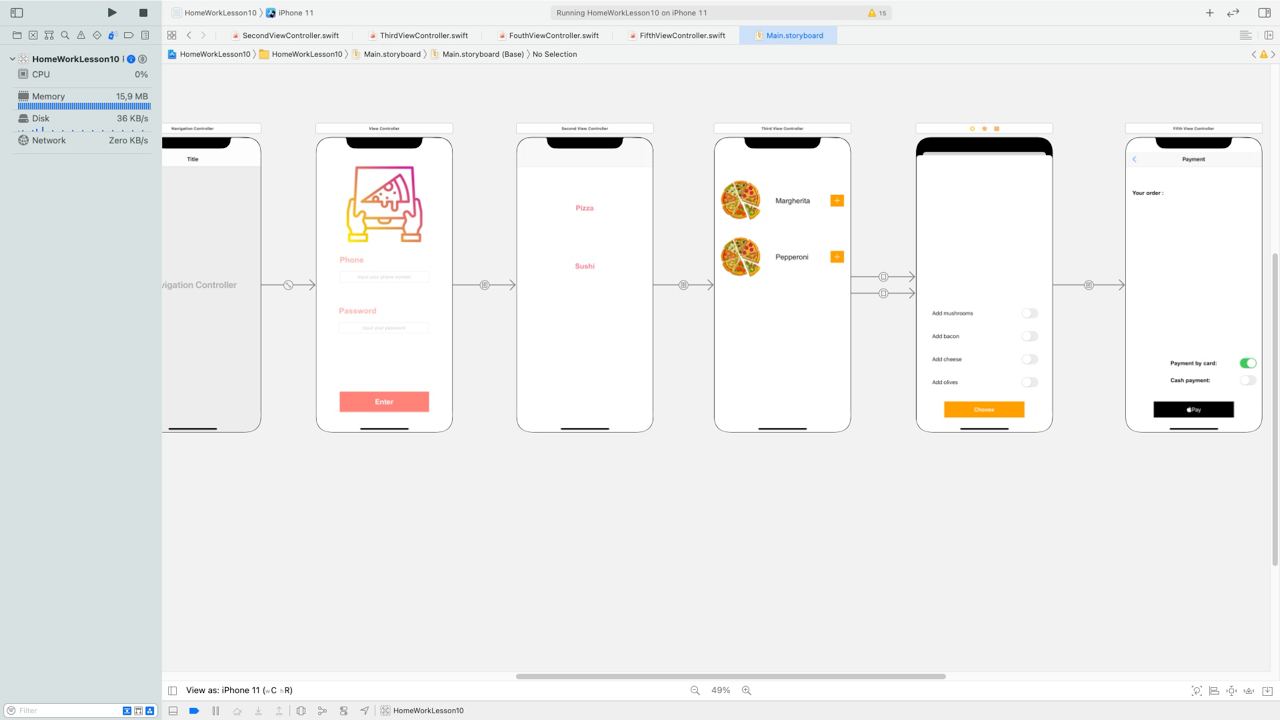Zoom out the storyboard canvas
Screen dimensions: 1280x720
tap(695, 690)
